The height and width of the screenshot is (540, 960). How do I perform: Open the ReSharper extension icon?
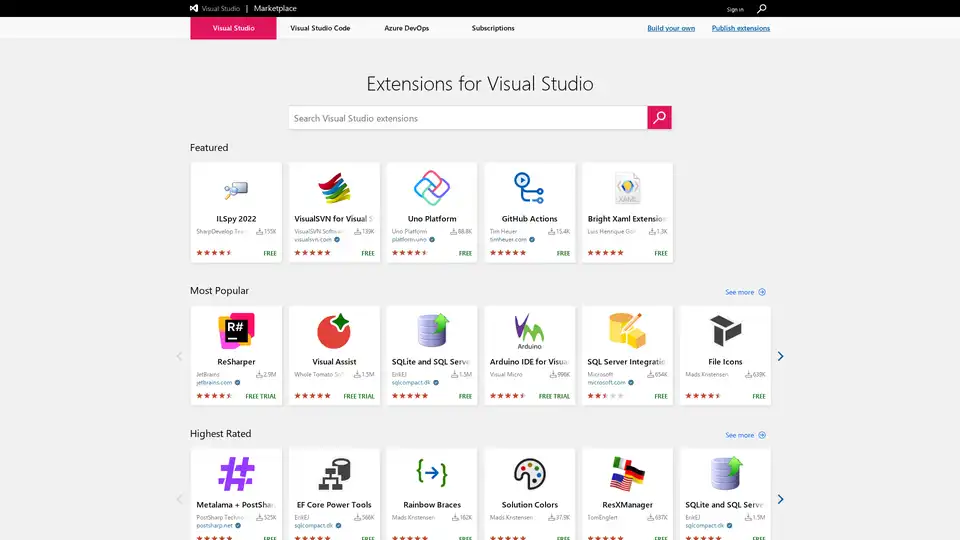236,330
